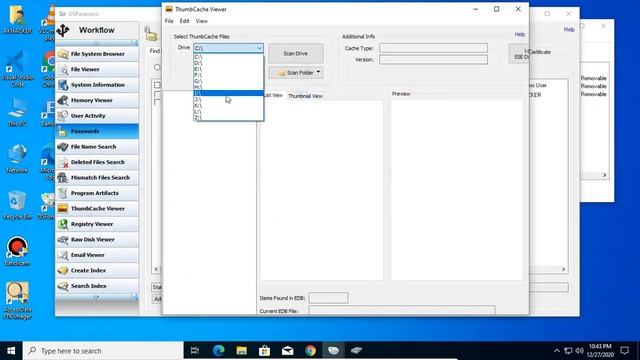Open Raw Disk Viewer module

[97, 240]
